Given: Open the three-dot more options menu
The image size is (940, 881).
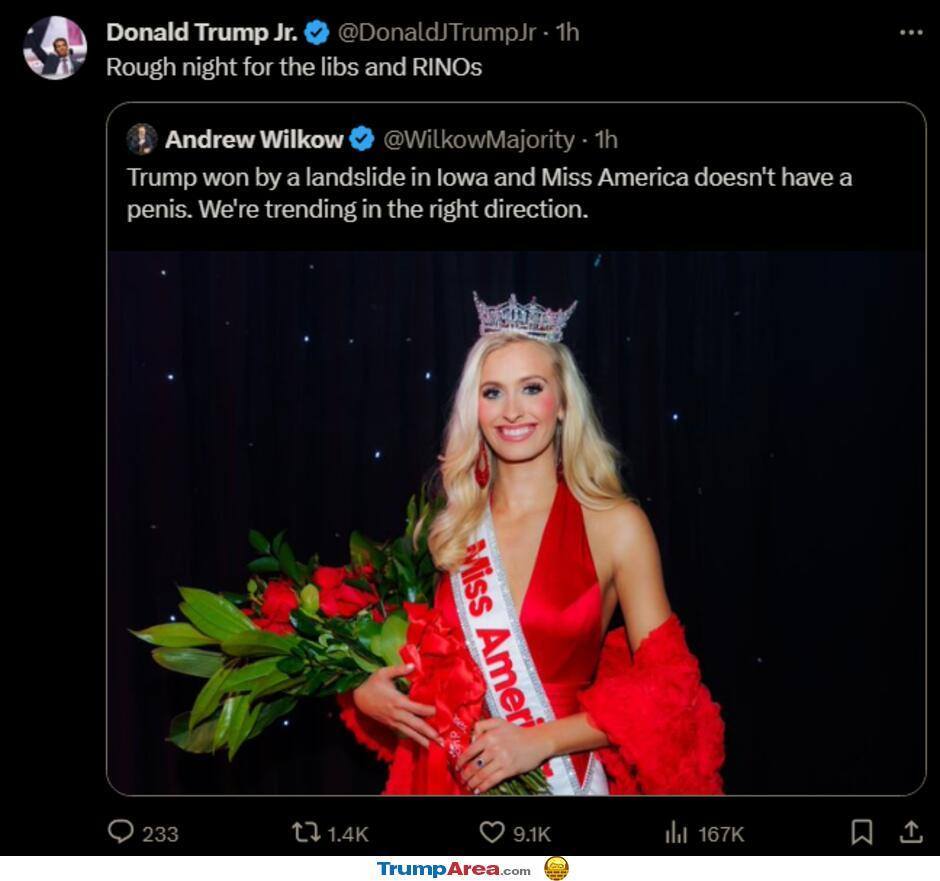Looking at the screenshot, I should [911, 32].
